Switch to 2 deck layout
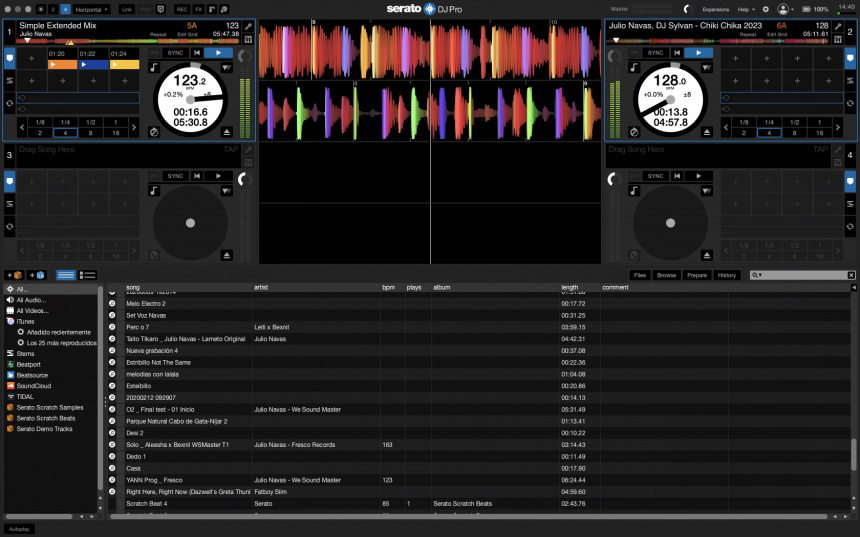 [x=53, y=9]
